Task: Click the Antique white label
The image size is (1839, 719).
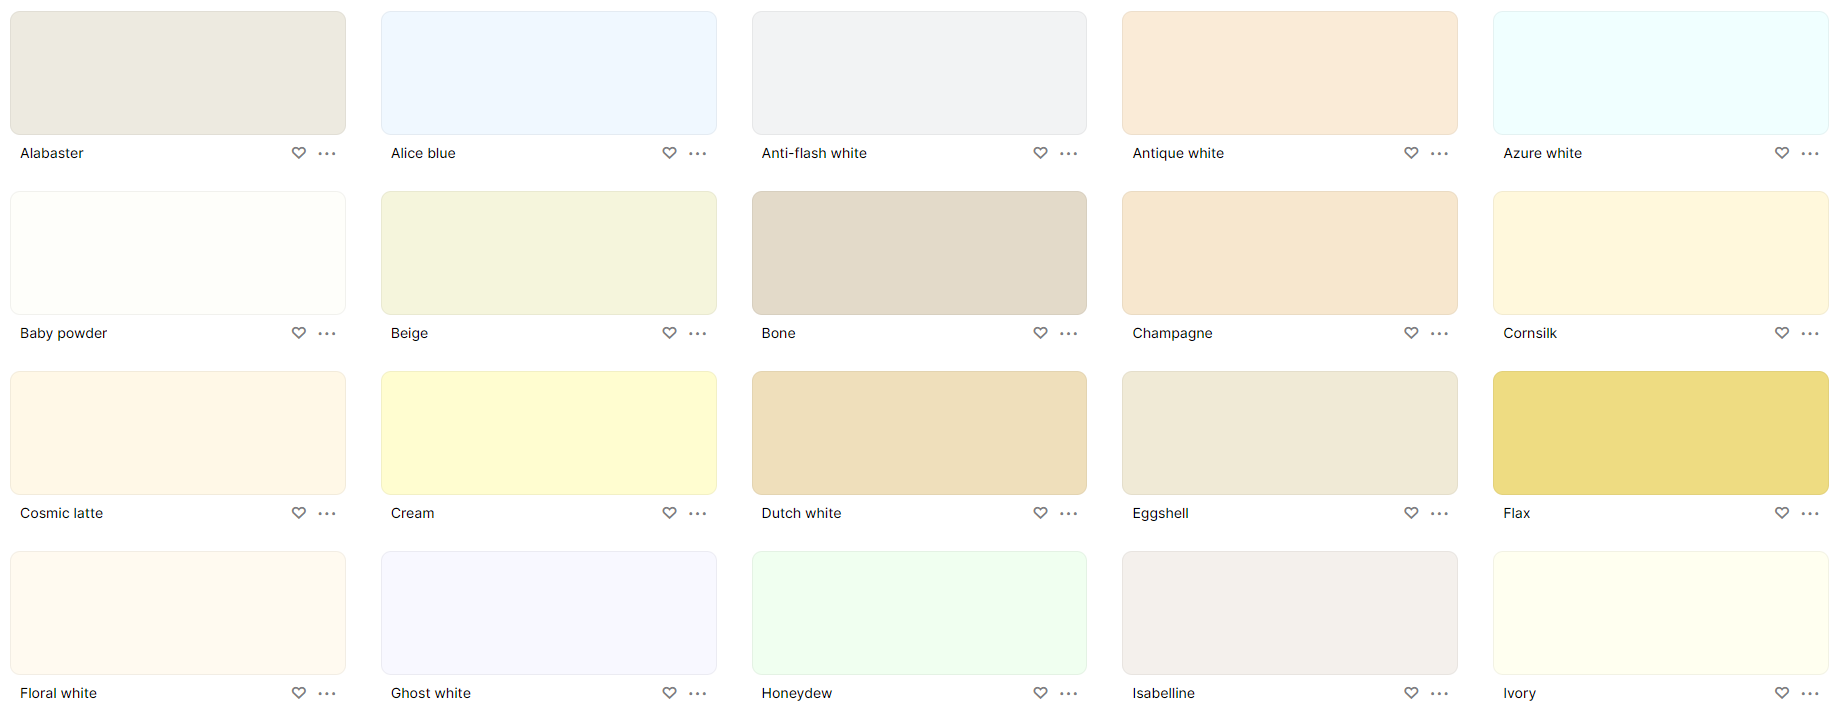Action: (x=1177, y=153)
